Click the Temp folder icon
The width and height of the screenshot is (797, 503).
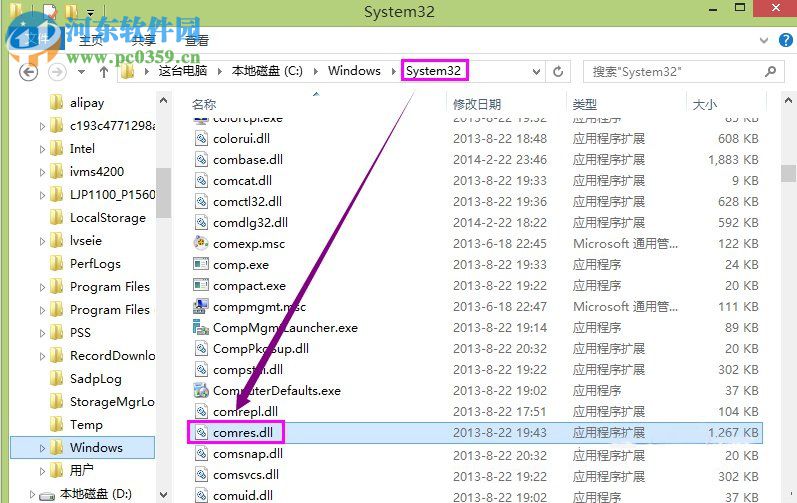[56, 424]
